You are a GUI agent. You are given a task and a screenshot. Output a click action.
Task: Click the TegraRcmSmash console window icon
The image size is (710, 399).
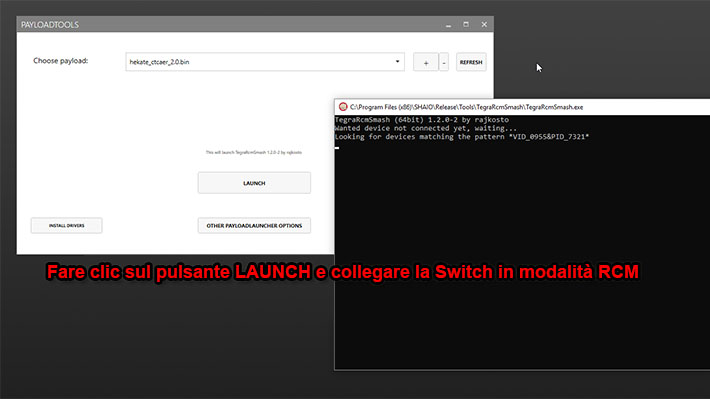[343, 107]
